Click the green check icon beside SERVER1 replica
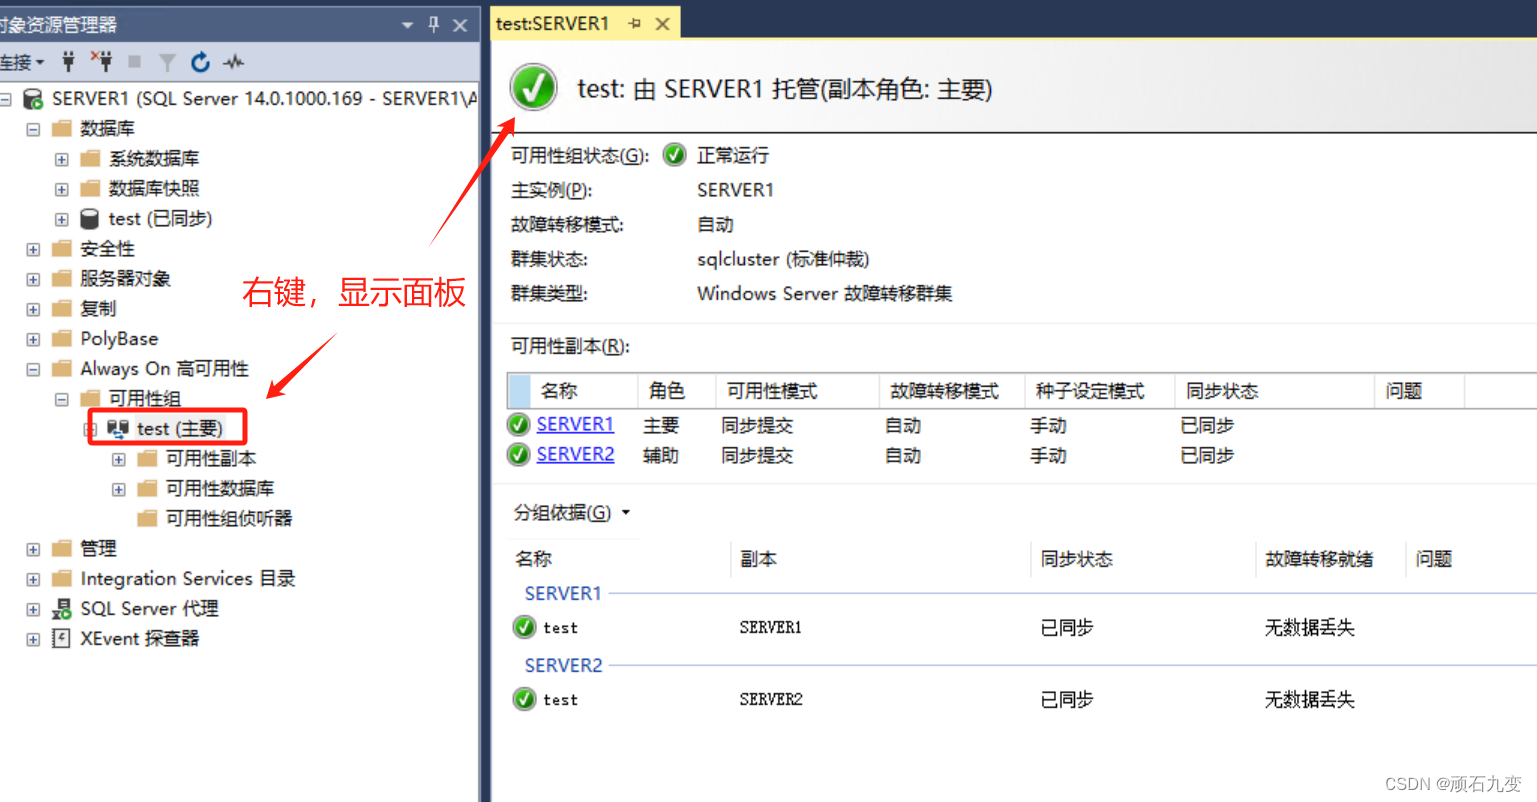Image resolution: width=1537 pixels, height=802 pixels. [518, 424]
